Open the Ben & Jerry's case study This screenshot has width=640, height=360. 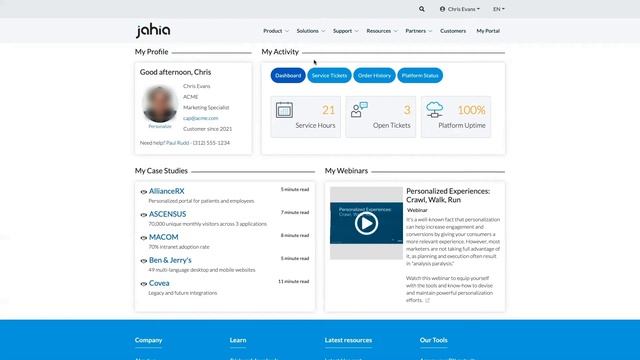pyautogui.click(x=170, y=260)
